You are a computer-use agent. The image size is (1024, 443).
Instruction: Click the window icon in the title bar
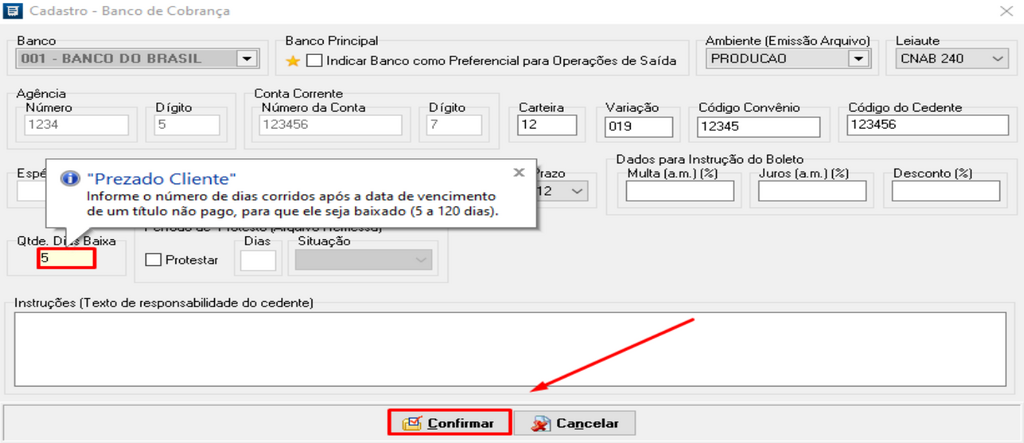click(12, 11)
